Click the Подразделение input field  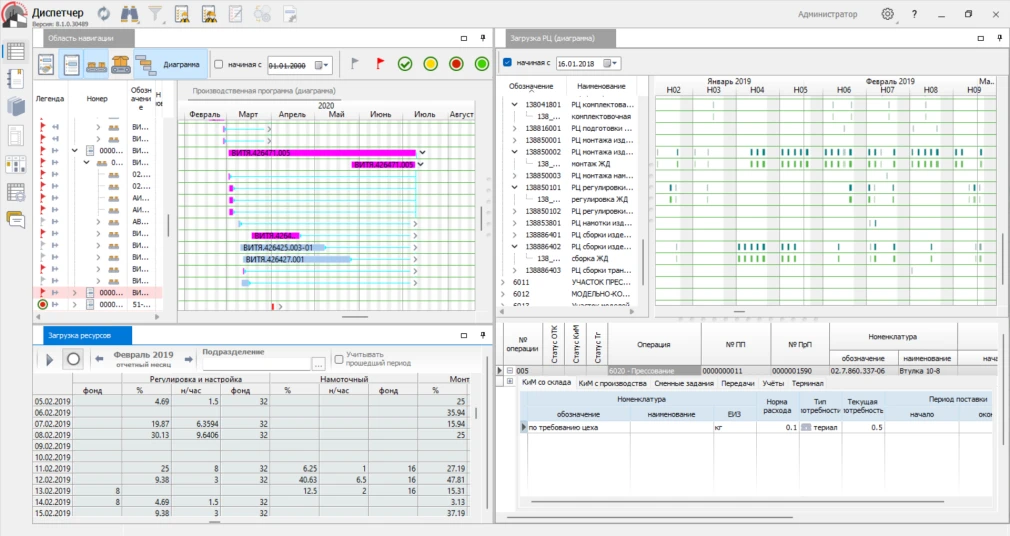(x=256, y=364)
